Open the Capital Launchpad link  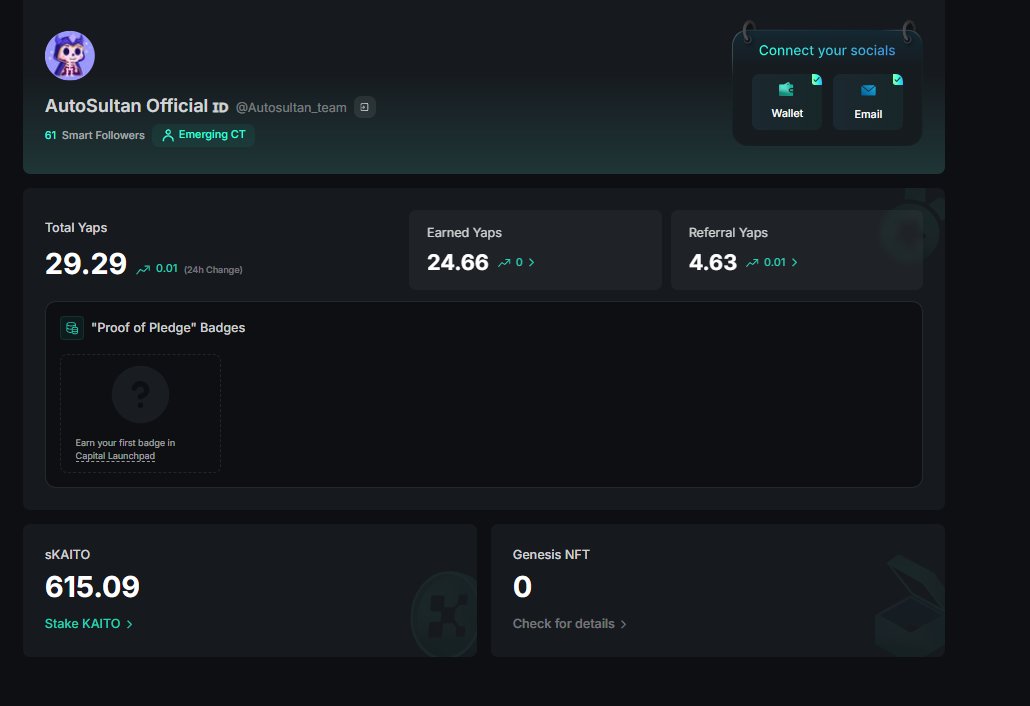(x=115, y=456)
